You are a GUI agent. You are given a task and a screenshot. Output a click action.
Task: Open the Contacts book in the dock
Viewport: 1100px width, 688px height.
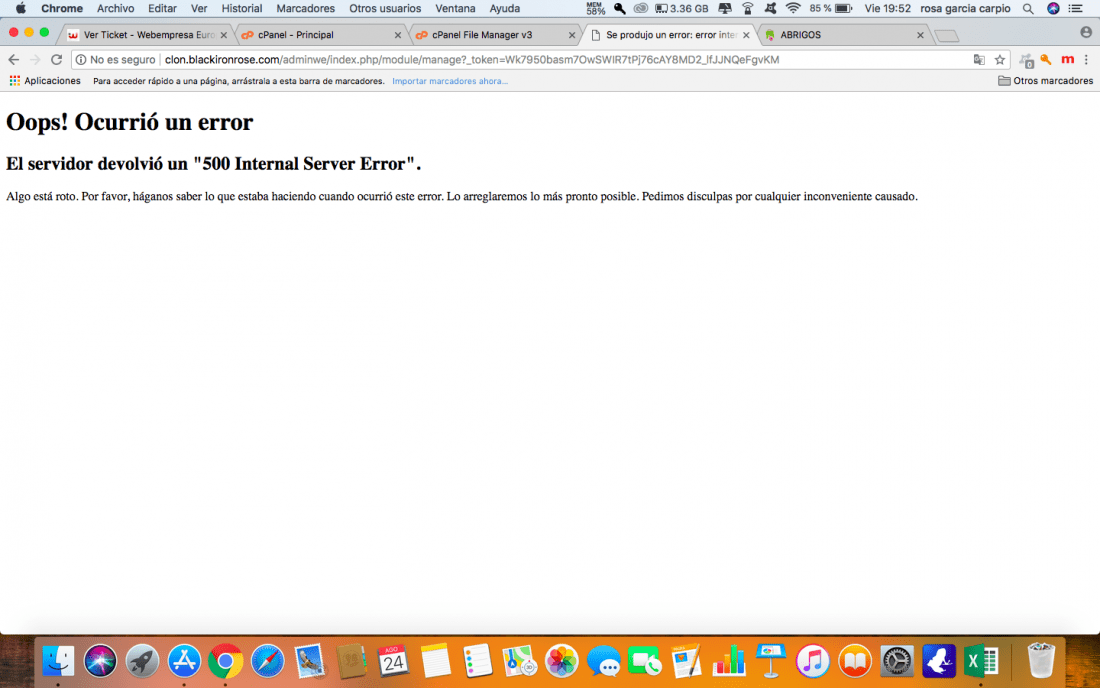coord(351,661)
